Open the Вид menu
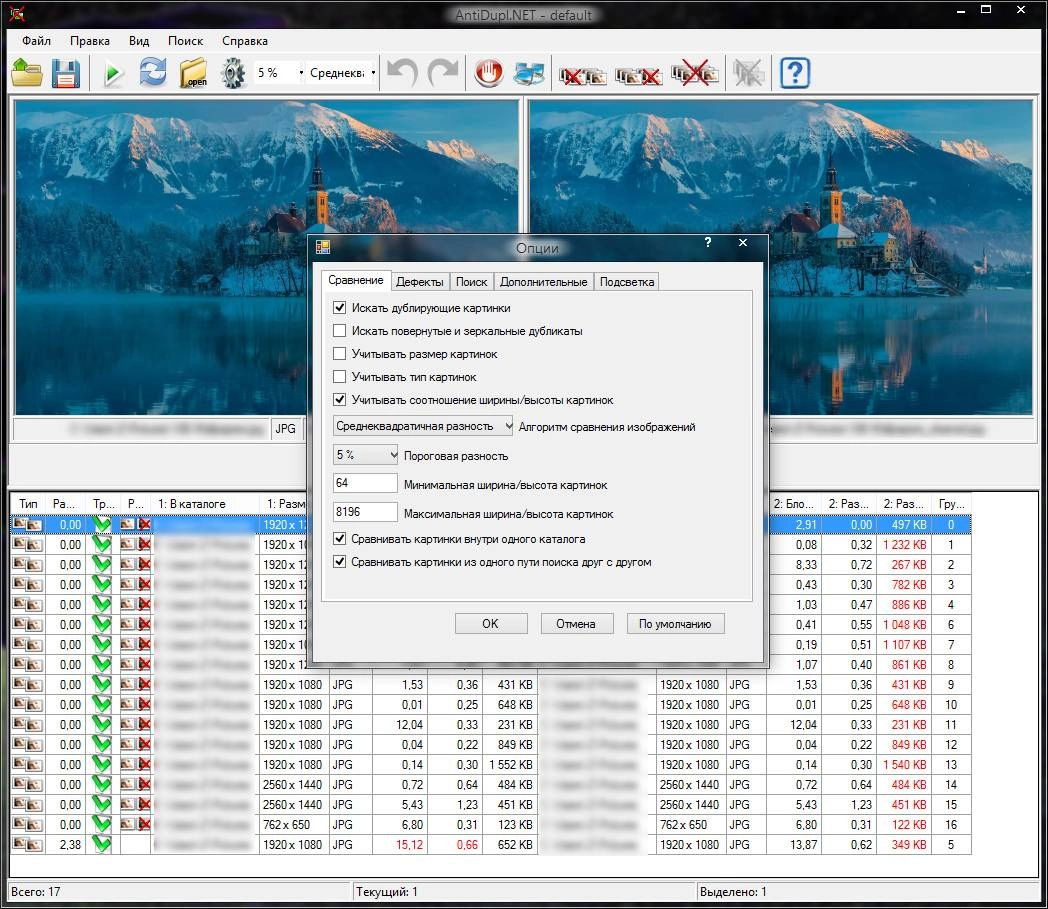Screen dimensions: 1048x909 (139, 41)
